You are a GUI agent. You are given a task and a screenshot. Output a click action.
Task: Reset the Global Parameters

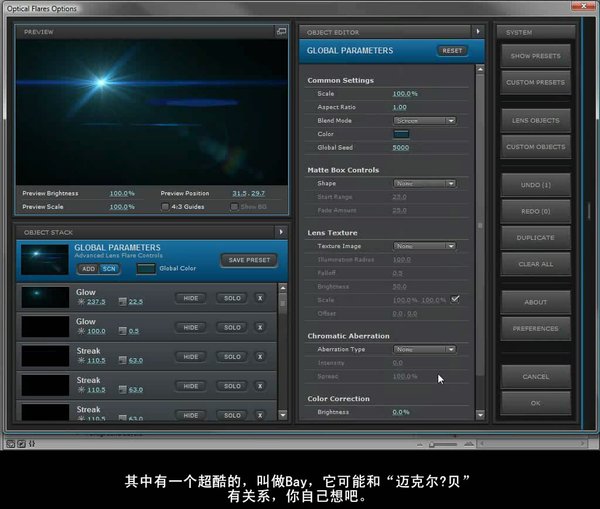pyautogui.click(x=452, y=51)
